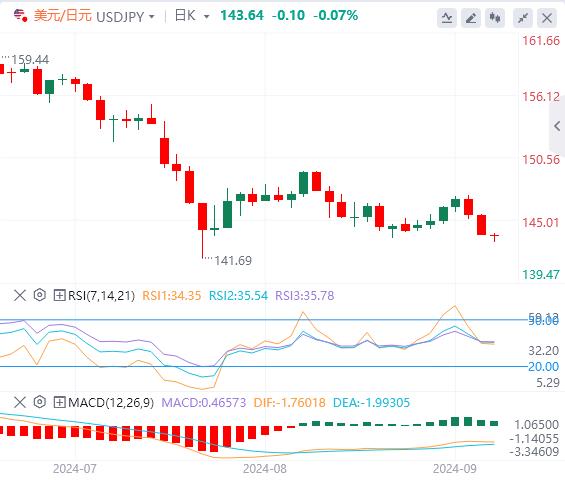This screenshot has width=565, height=481.
Task: Click the RSI 32.20 axis label
Action: click(x=544, y=350)
